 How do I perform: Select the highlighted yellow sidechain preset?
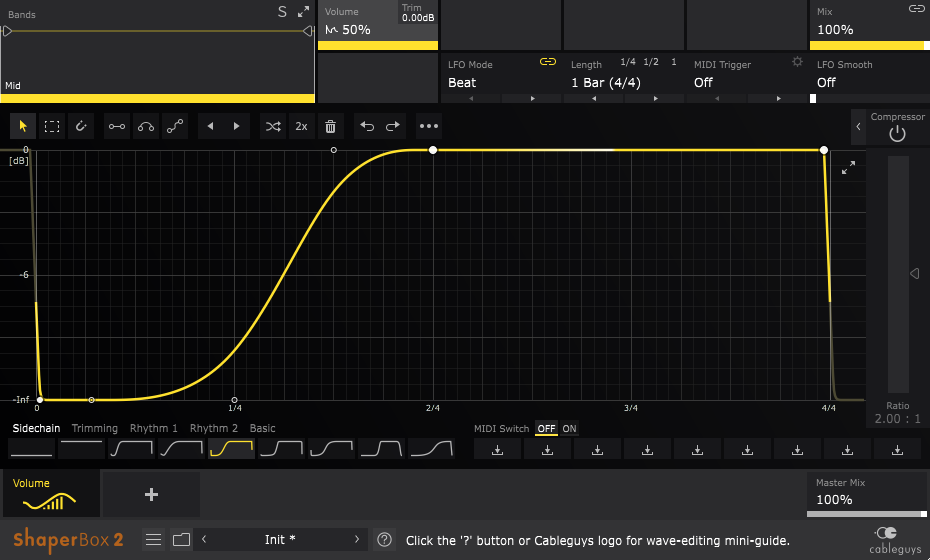point(231,449)
